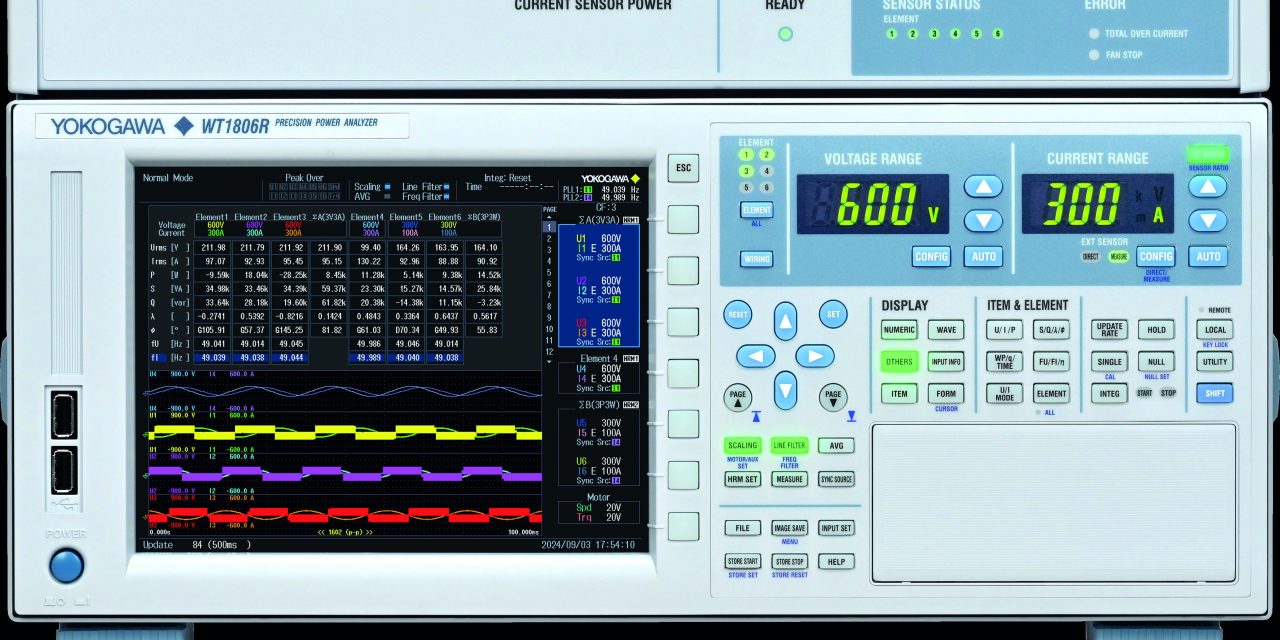Enable the LINE FILTER

789,445
